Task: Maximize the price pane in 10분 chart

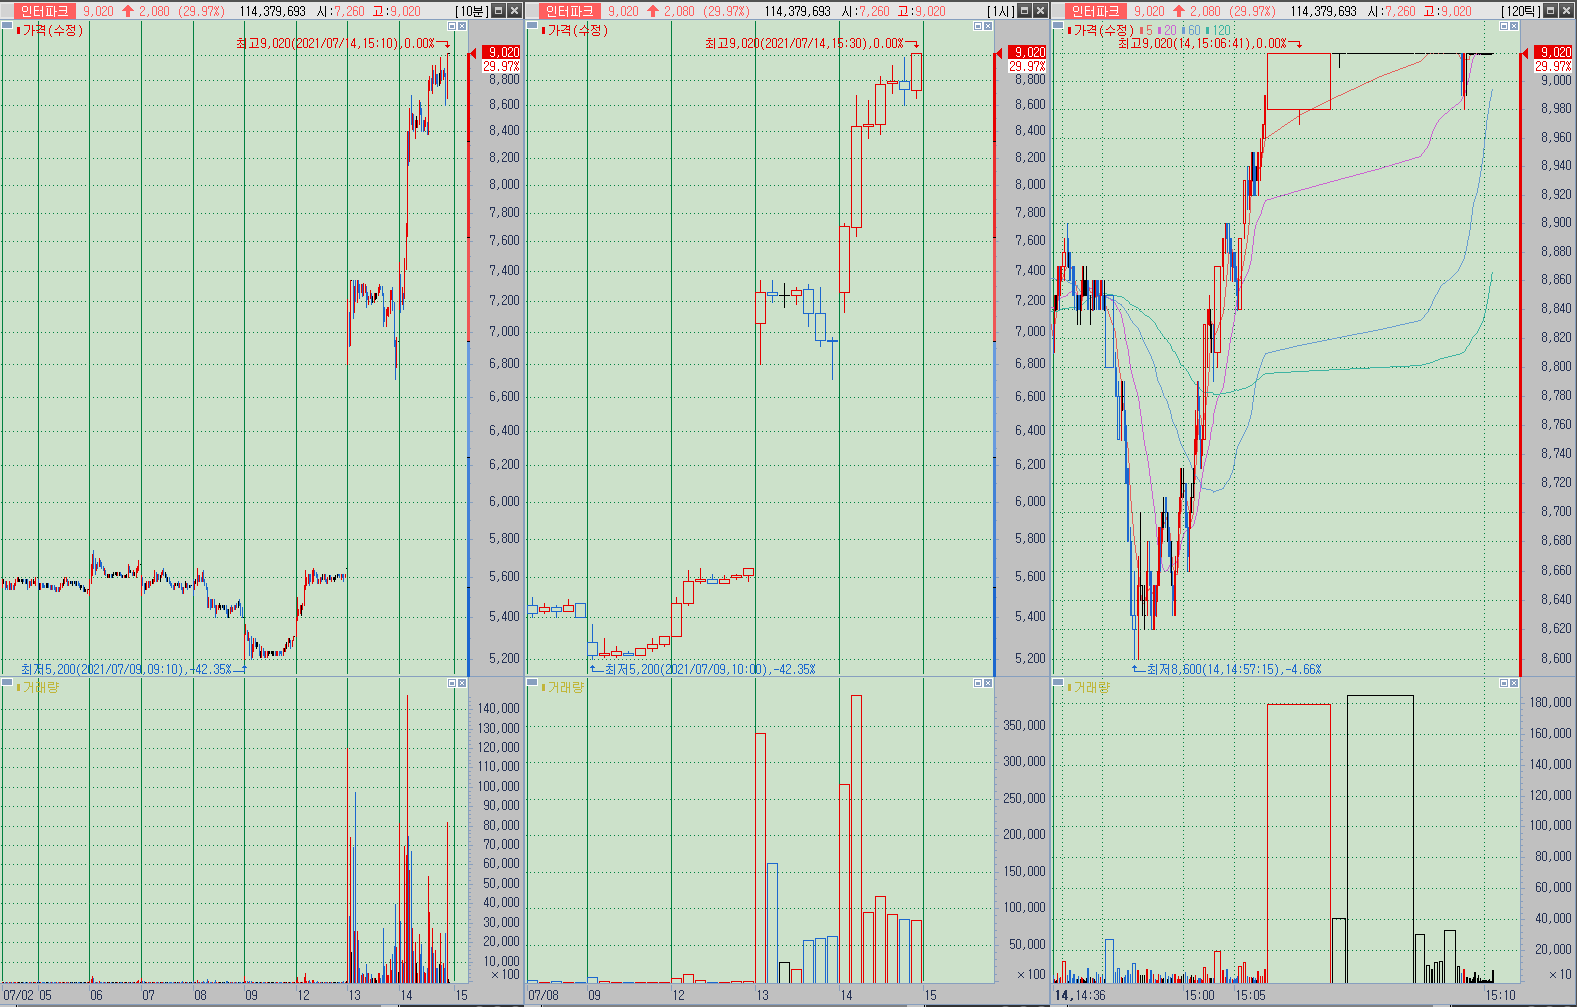Action: tap(451, 26)
